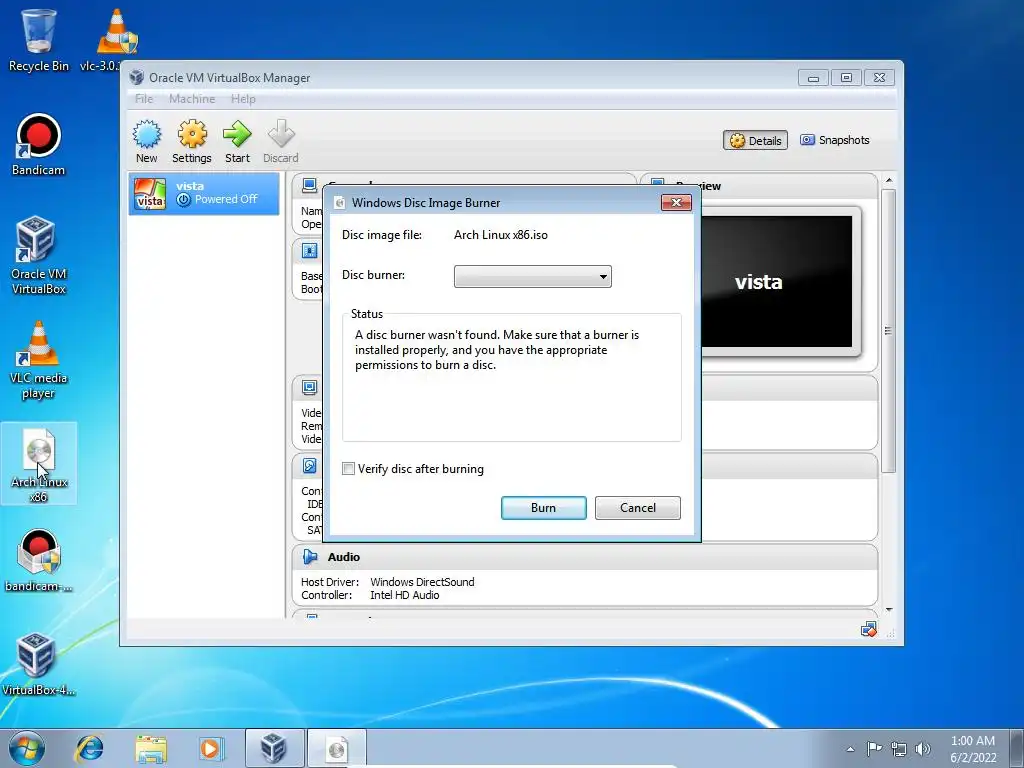The image size is (1024, 768).
Task: Select the vlc-3.0 installer desktop icon
Action: (116, 39)
